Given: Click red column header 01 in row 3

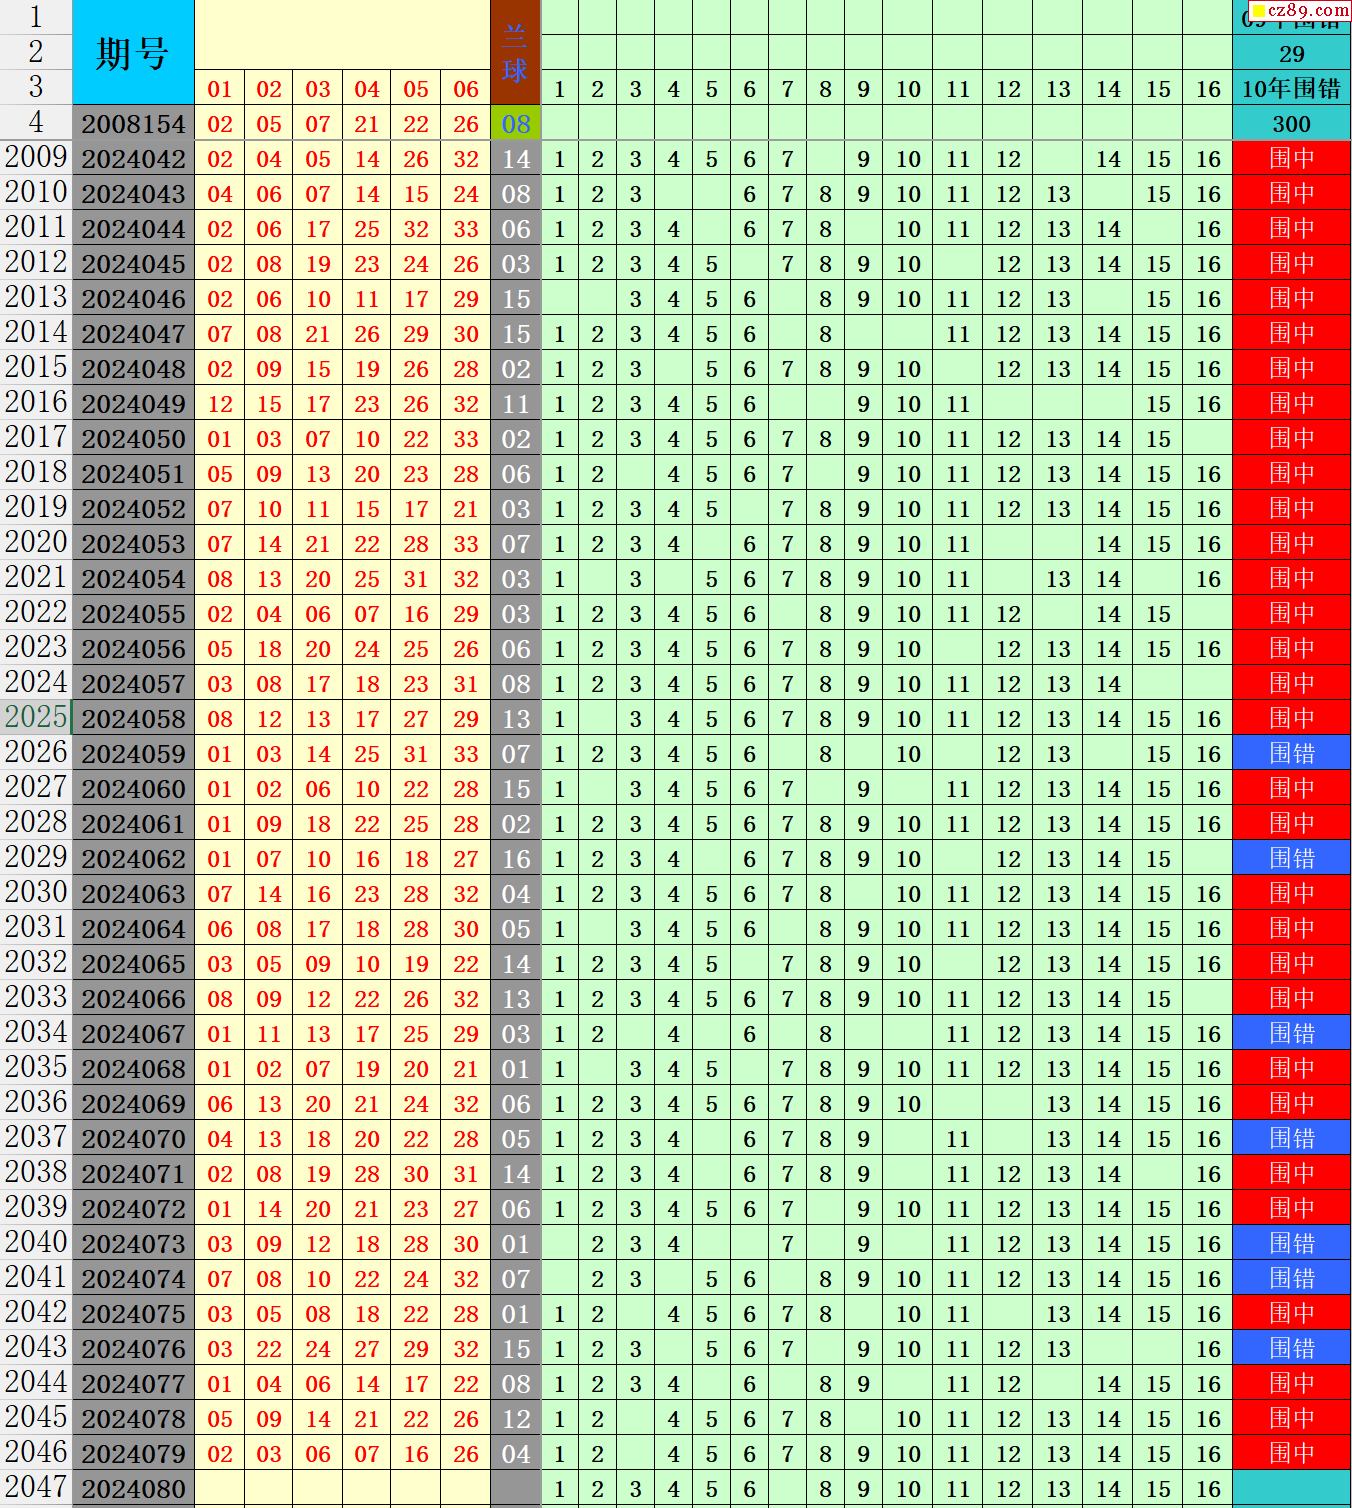Looking at the screenshot, I should 220,89.
